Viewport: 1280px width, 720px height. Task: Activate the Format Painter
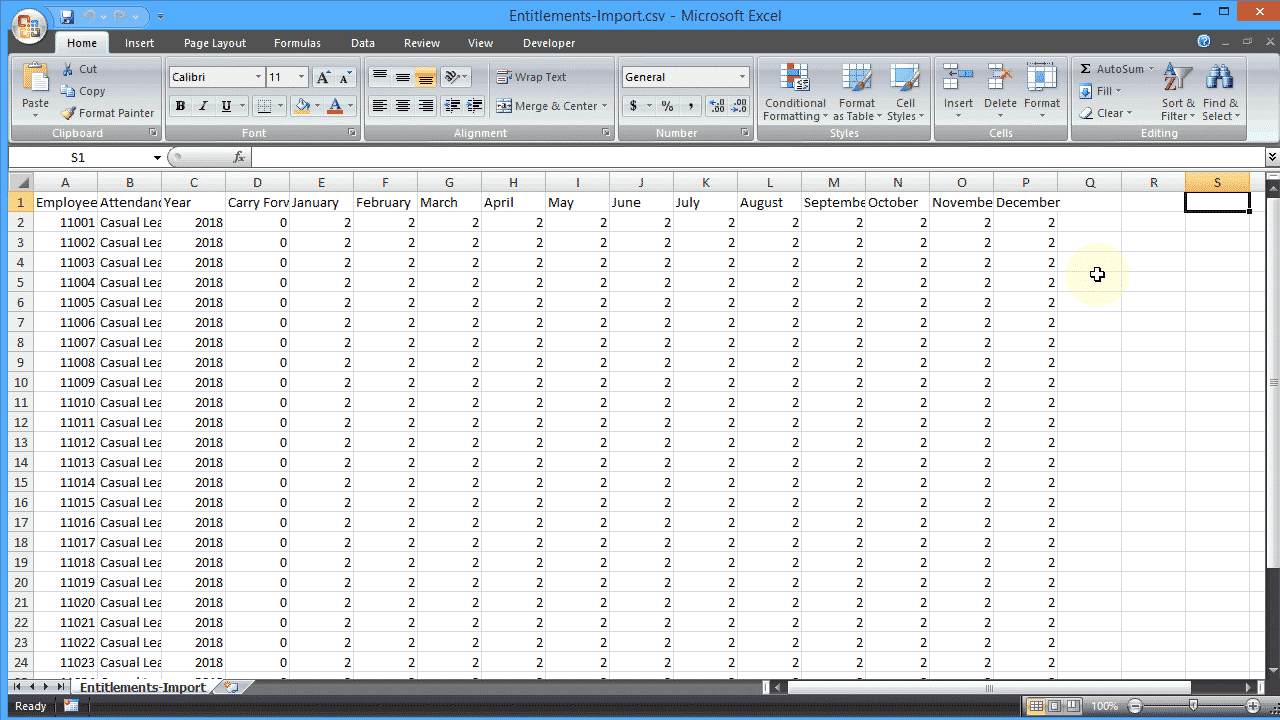click(x=107, y=113)
